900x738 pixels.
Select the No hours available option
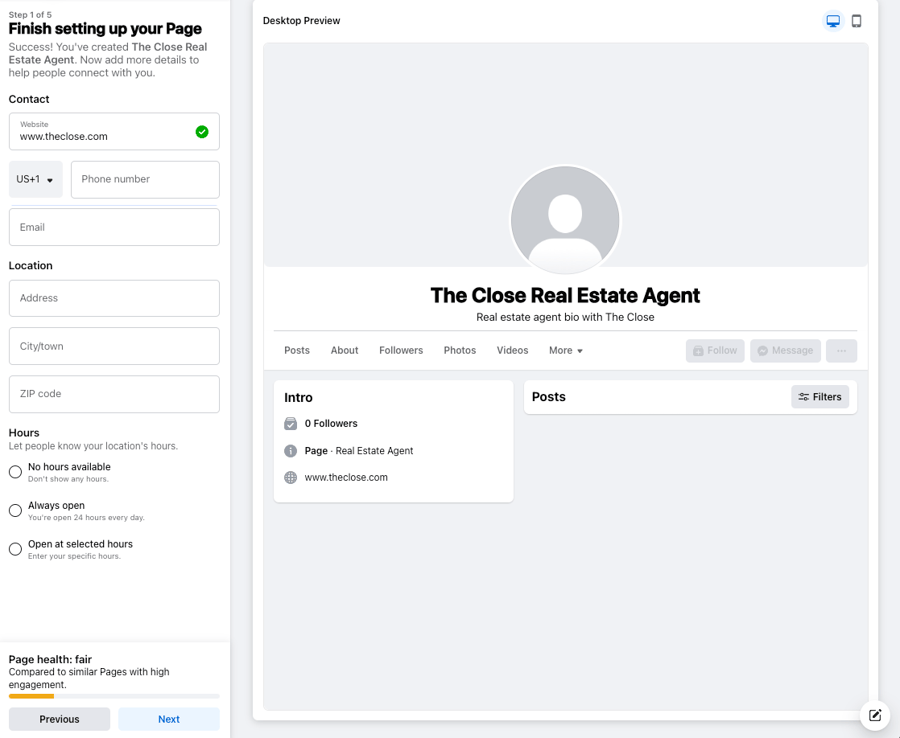pos(15,471)
